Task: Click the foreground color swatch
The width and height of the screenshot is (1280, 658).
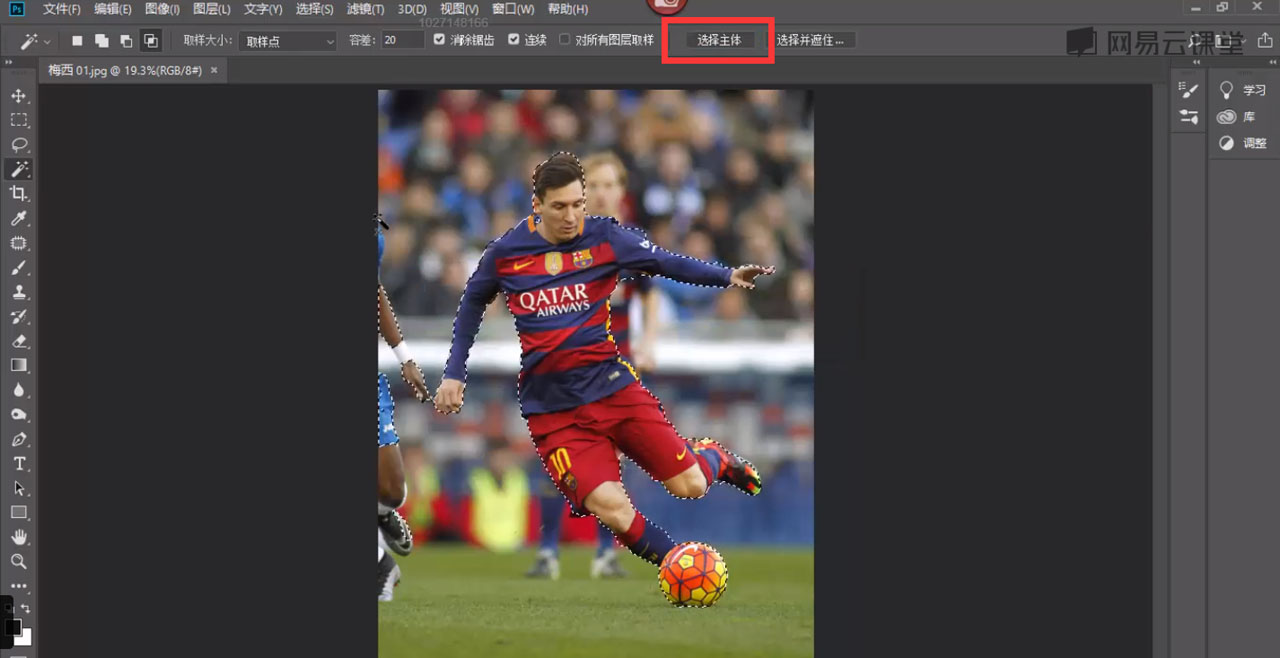Action: pos(12,627)
